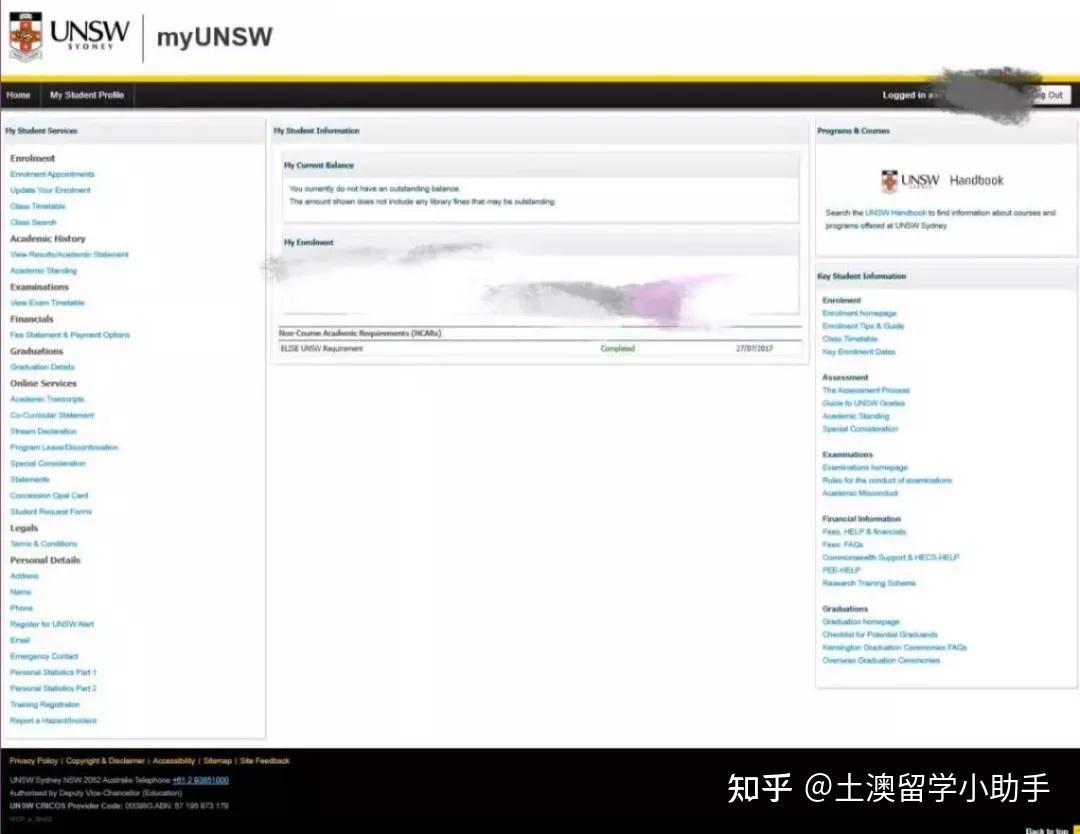The width and height of the screenshot is (1080, 834).
Task: Click the UNSW crest logo
Action: [x=25, y=32]
